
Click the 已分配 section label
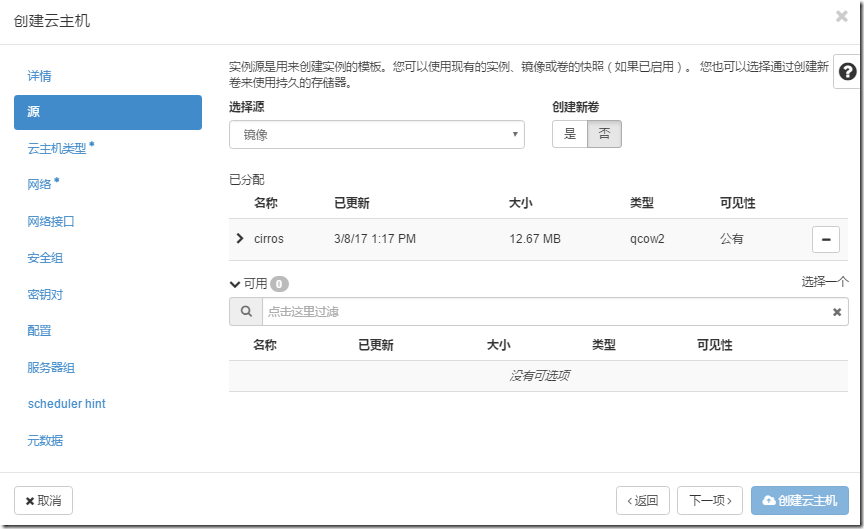click(x=247, y=180)
